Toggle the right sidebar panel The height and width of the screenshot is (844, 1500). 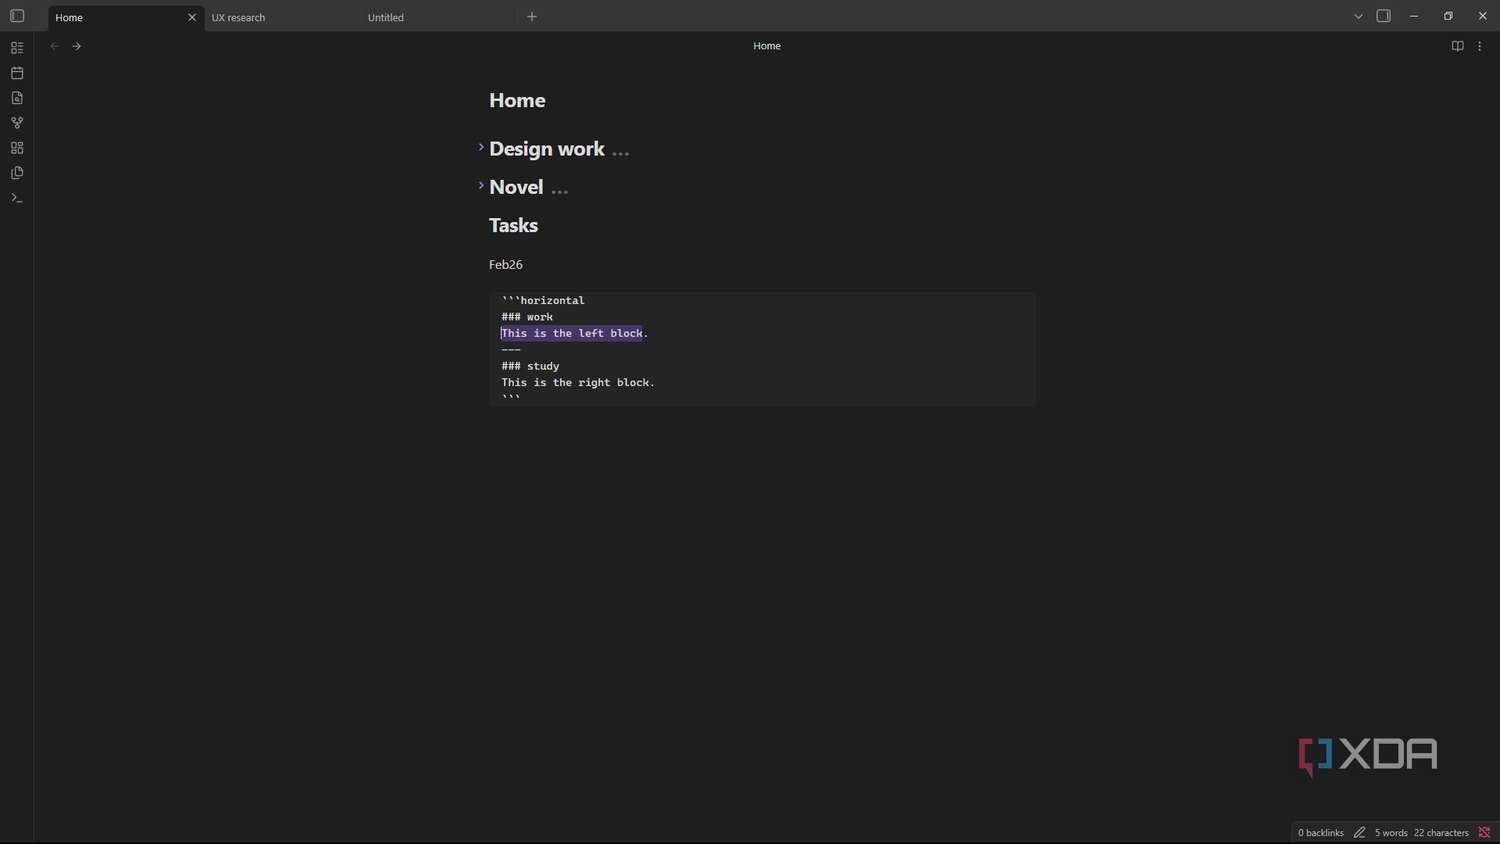pyautogui.click(x=1384, y=16)
